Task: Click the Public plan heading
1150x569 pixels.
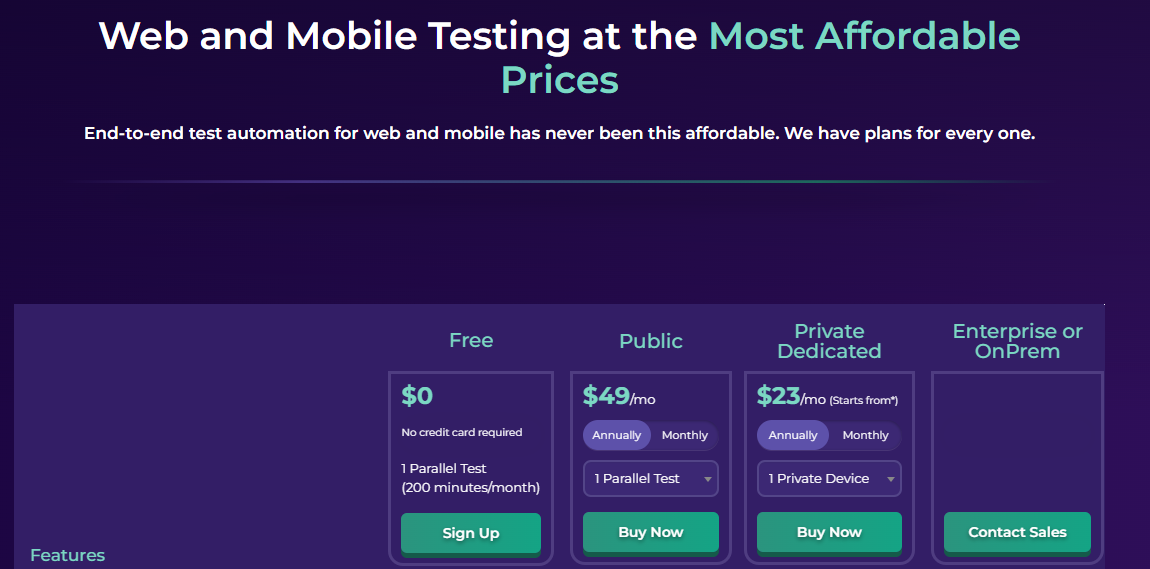Action: coord(651,341)
